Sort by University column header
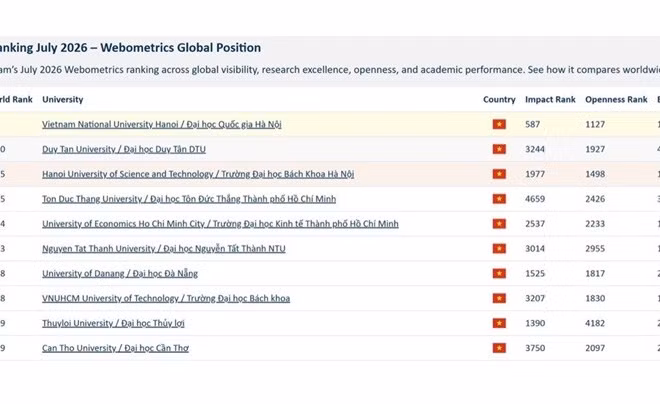660x404 pixels. coord(63,99)
